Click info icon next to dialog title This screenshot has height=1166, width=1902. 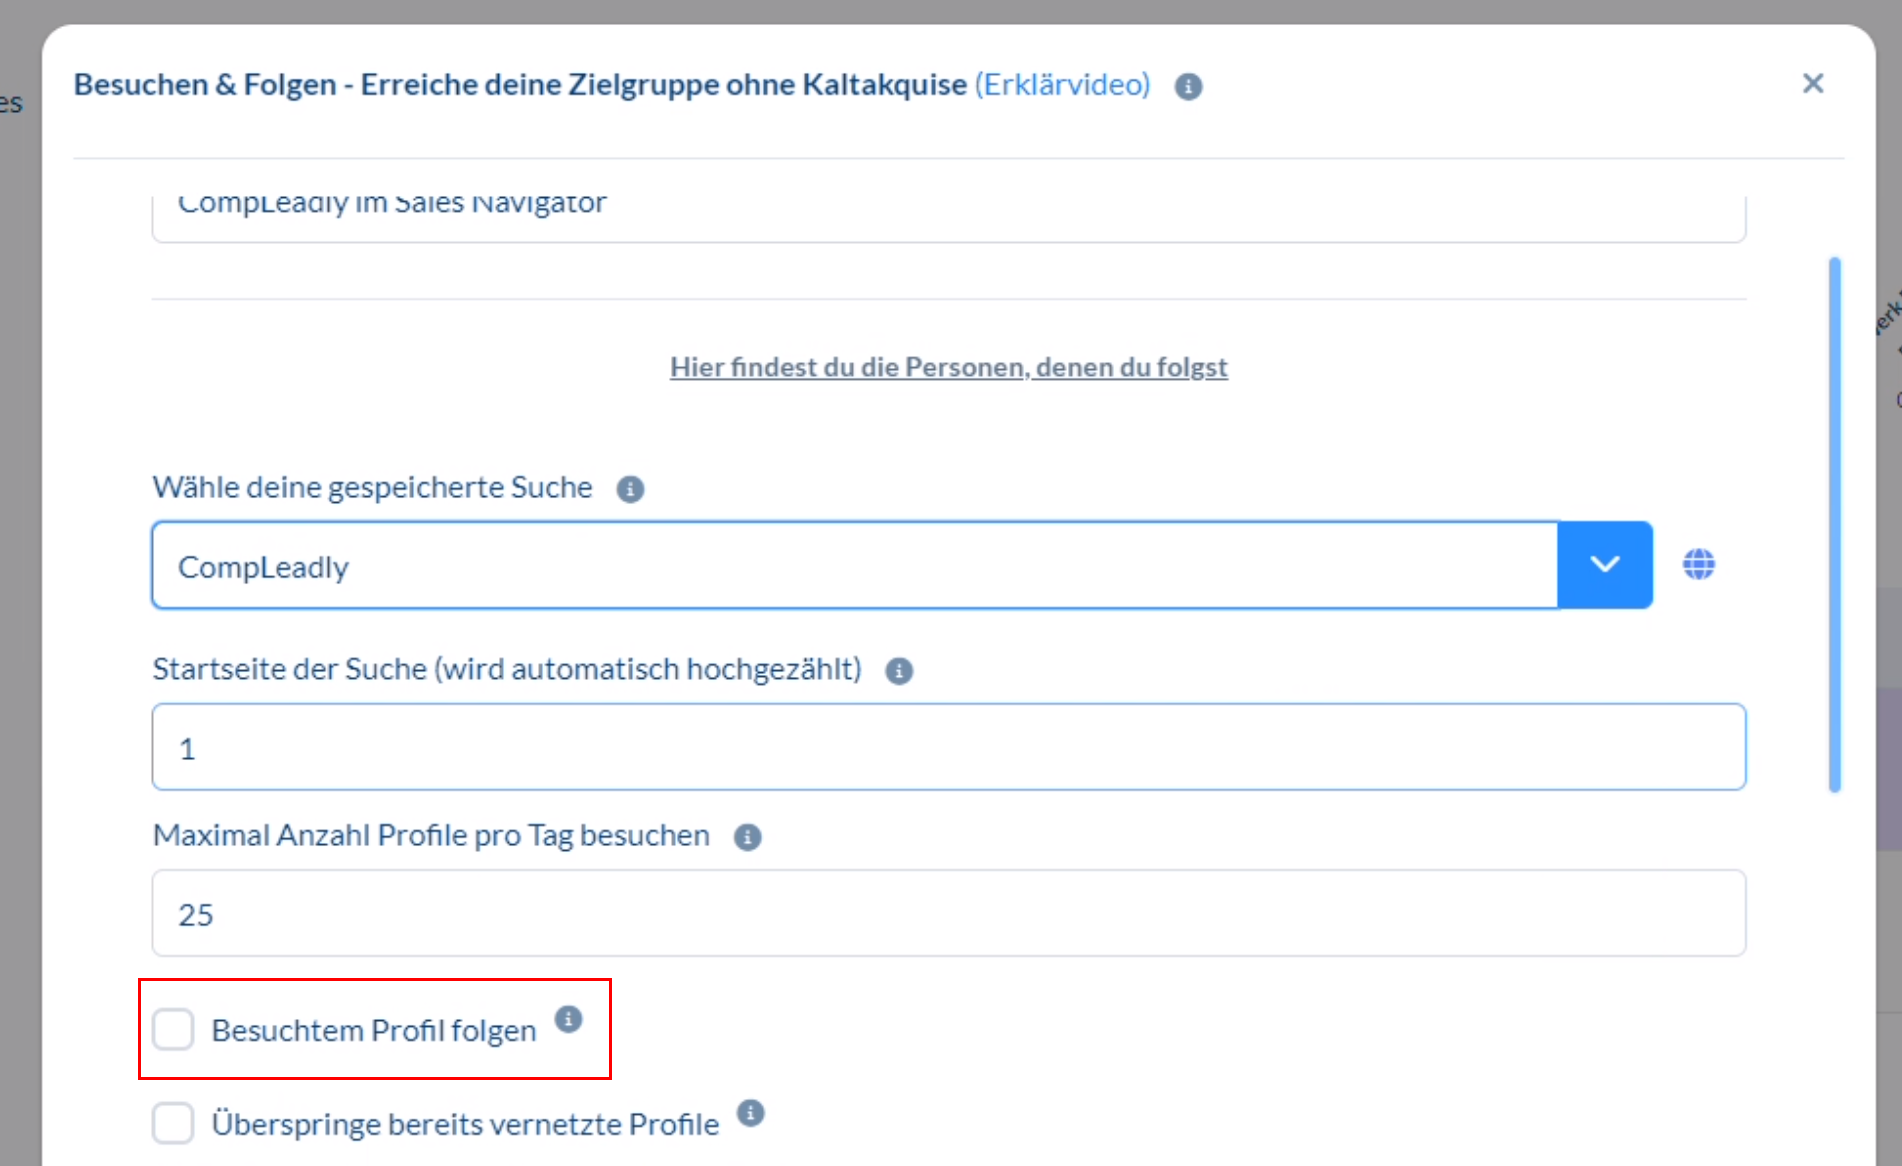1188,87
